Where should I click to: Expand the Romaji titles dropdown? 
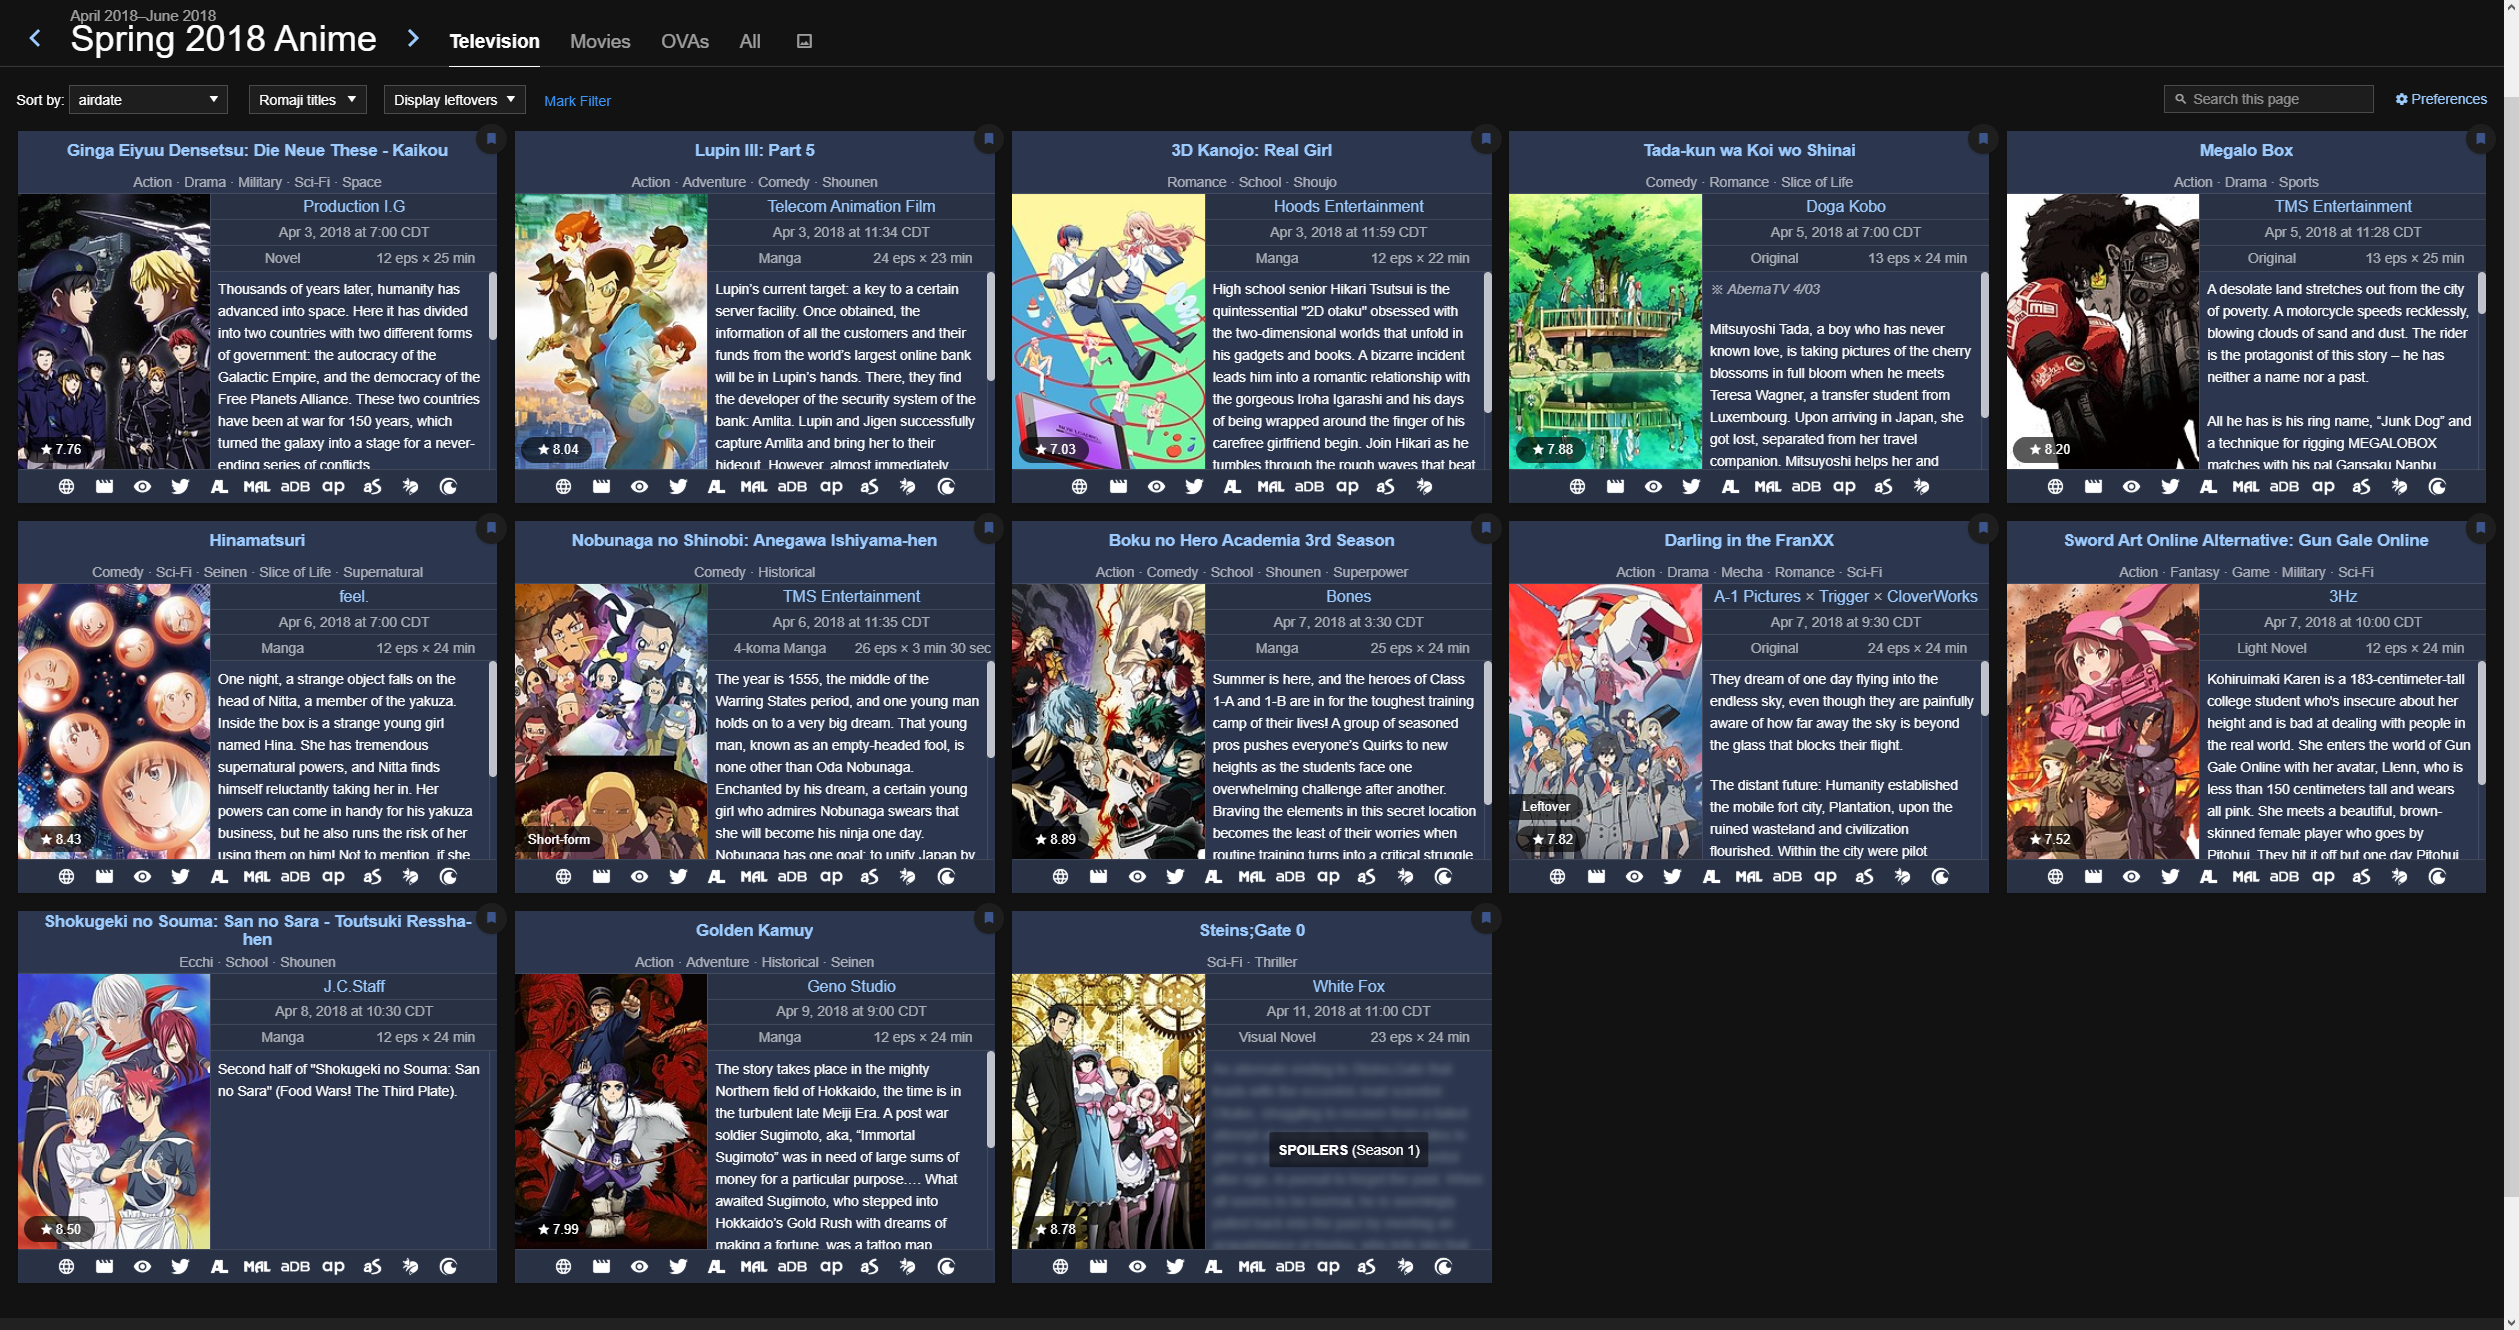click(x=307, y=100)
